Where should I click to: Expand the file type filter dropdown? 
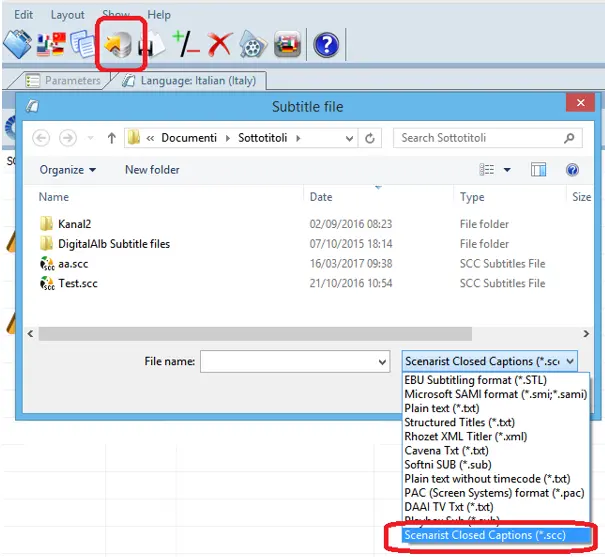(x=489, y=361)
